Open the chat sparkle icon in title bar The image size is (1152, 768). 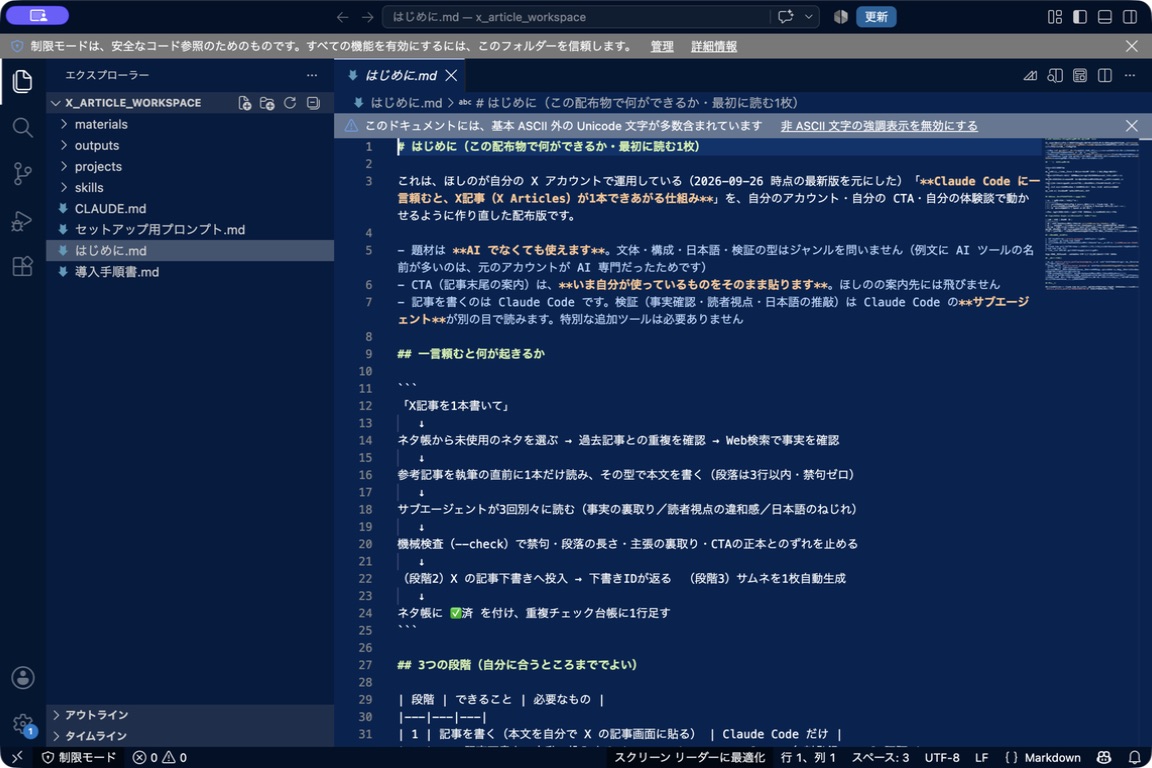point(785,17)
